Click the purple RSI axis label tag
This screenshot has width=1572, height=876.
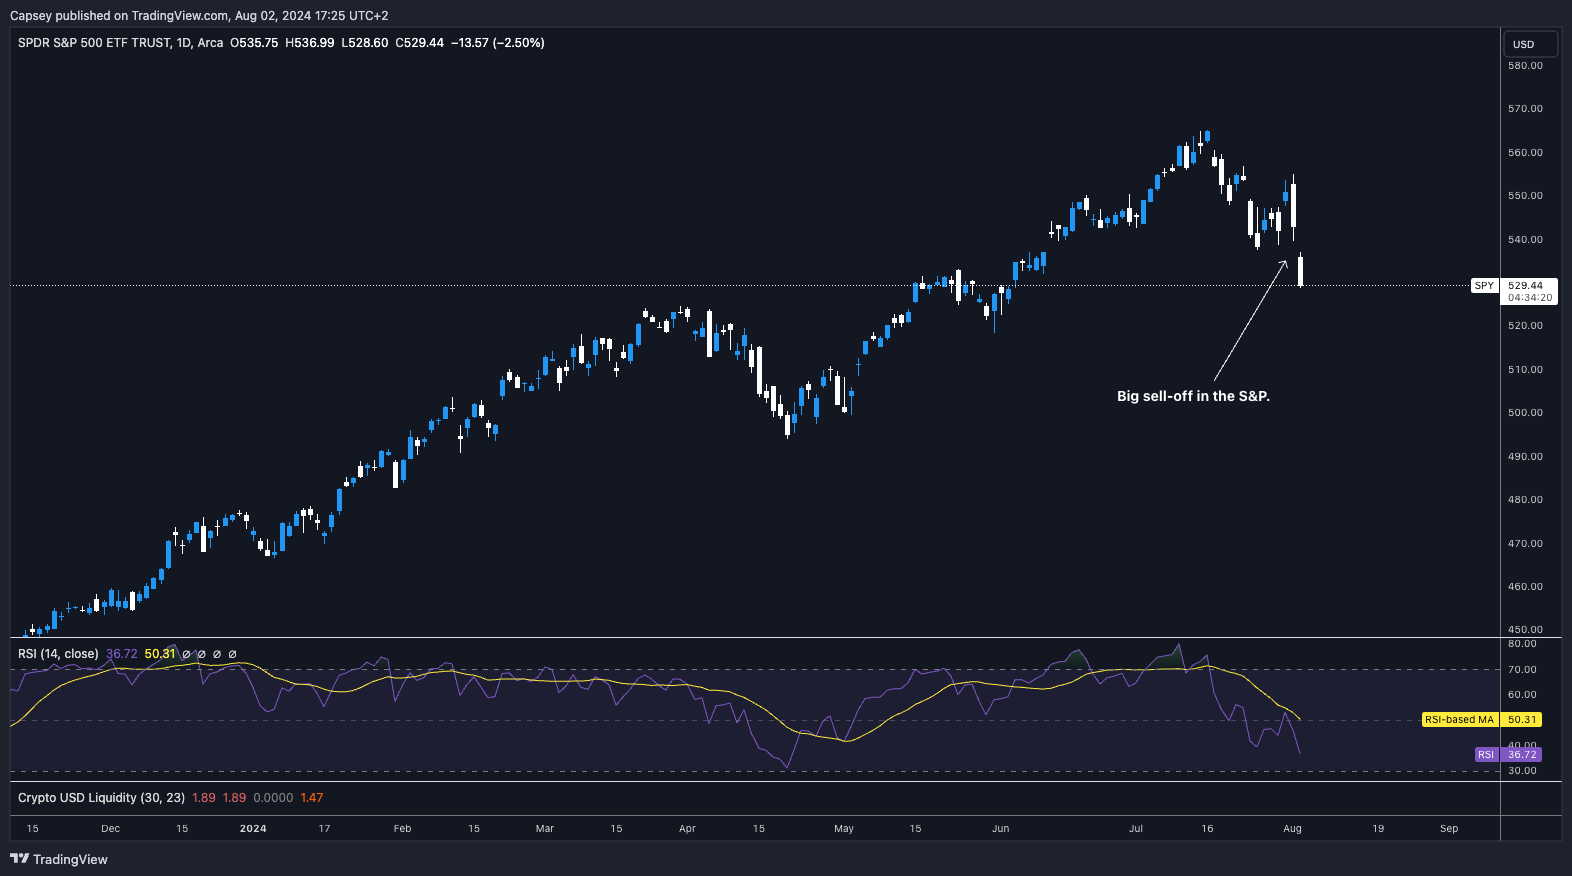[1486, 755]
